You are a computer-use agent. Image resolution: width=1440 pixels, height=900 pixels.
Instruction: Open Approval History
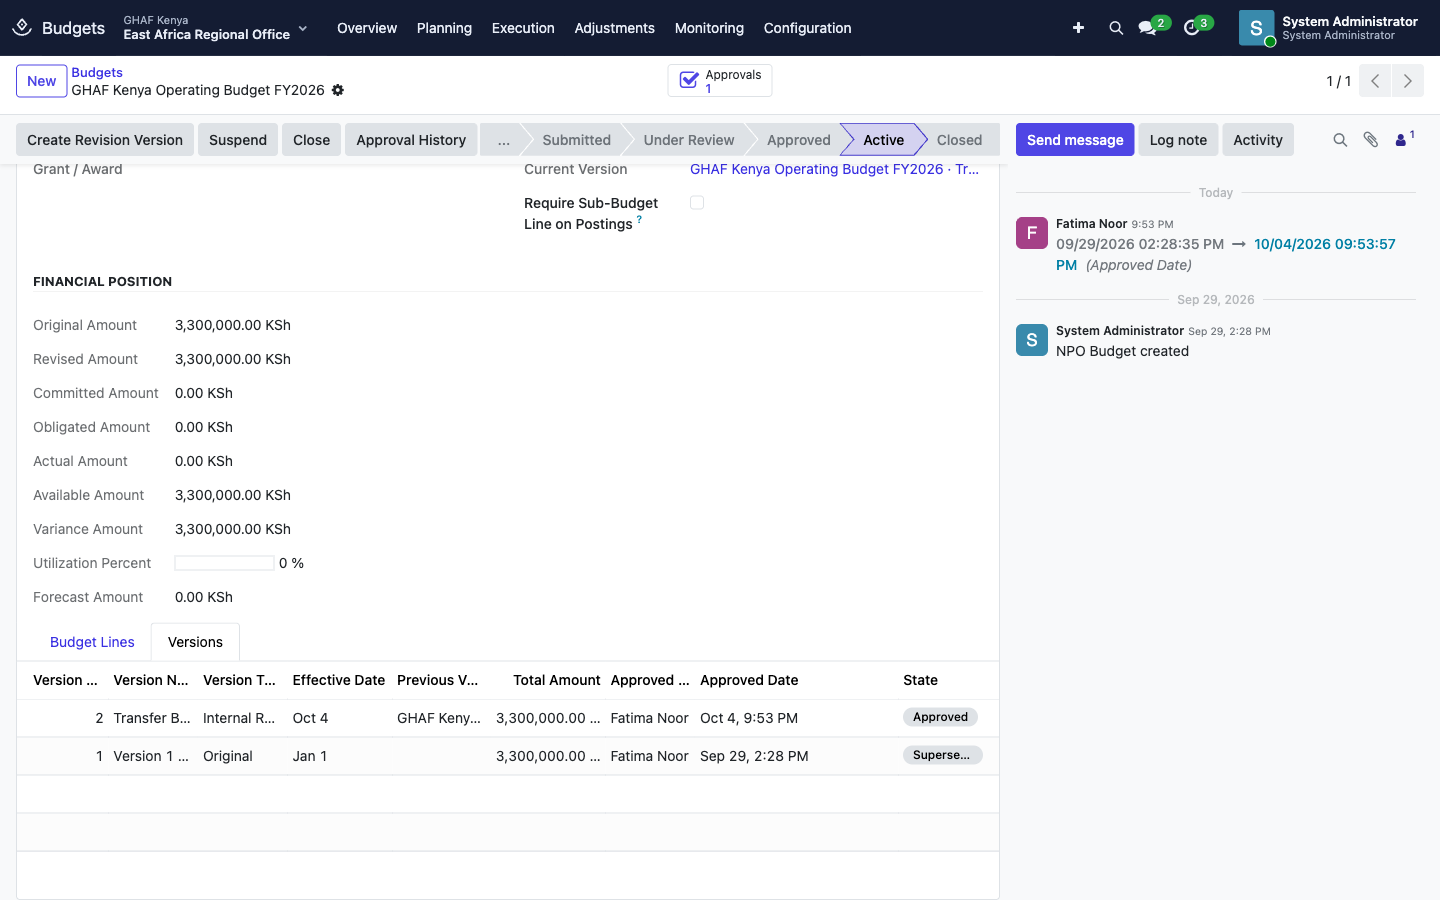pyautogui.click(x=411, y=140)
